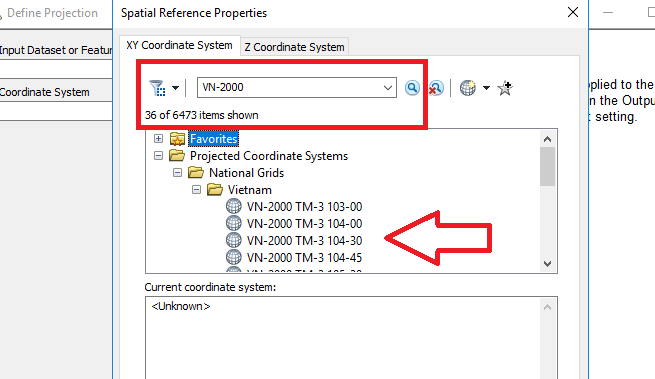Screen dimensions: 655x379
Task: Click globe icon beside VN-2000 TM-3 104-00
Action: point(234,223)
